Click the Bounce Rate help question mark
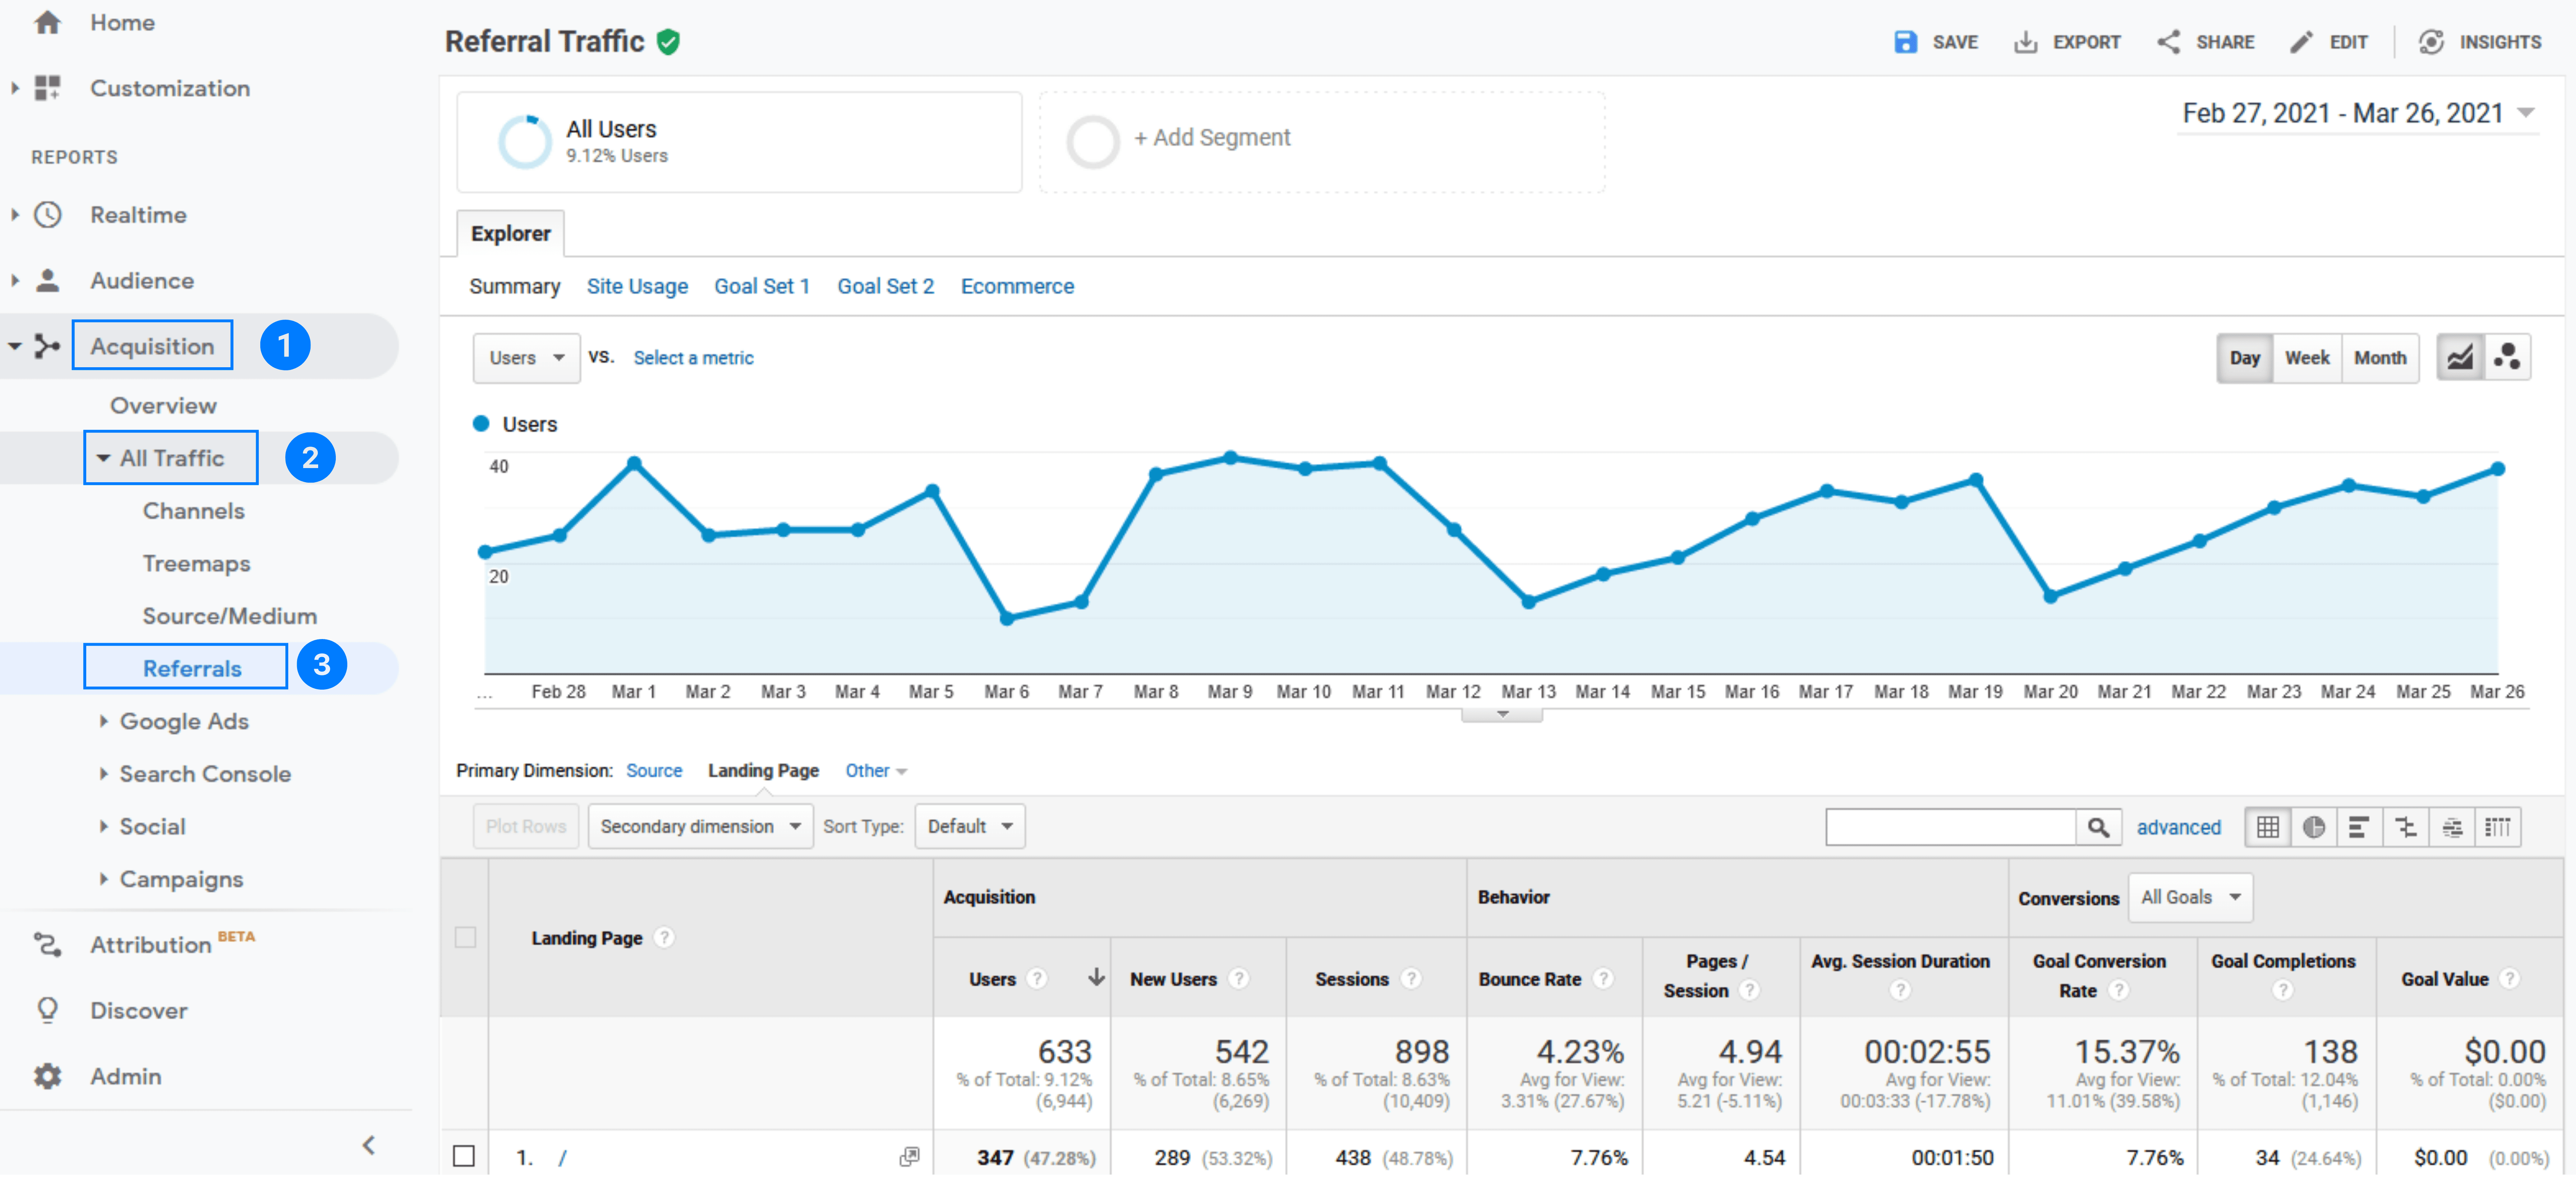 pyautogui.click(x=1603, y=979)
